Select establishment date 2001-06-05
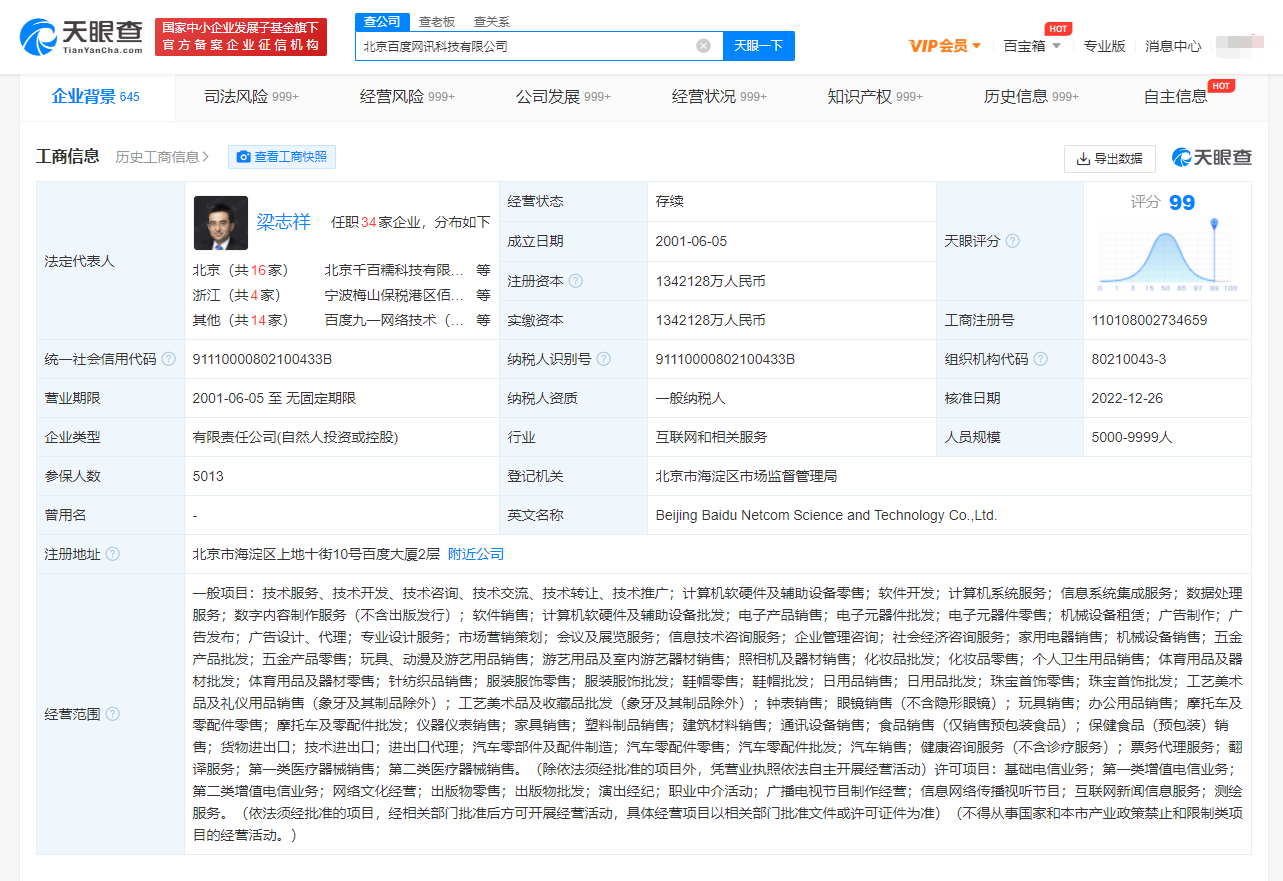 pyautogui.click(x=691, y=241)
